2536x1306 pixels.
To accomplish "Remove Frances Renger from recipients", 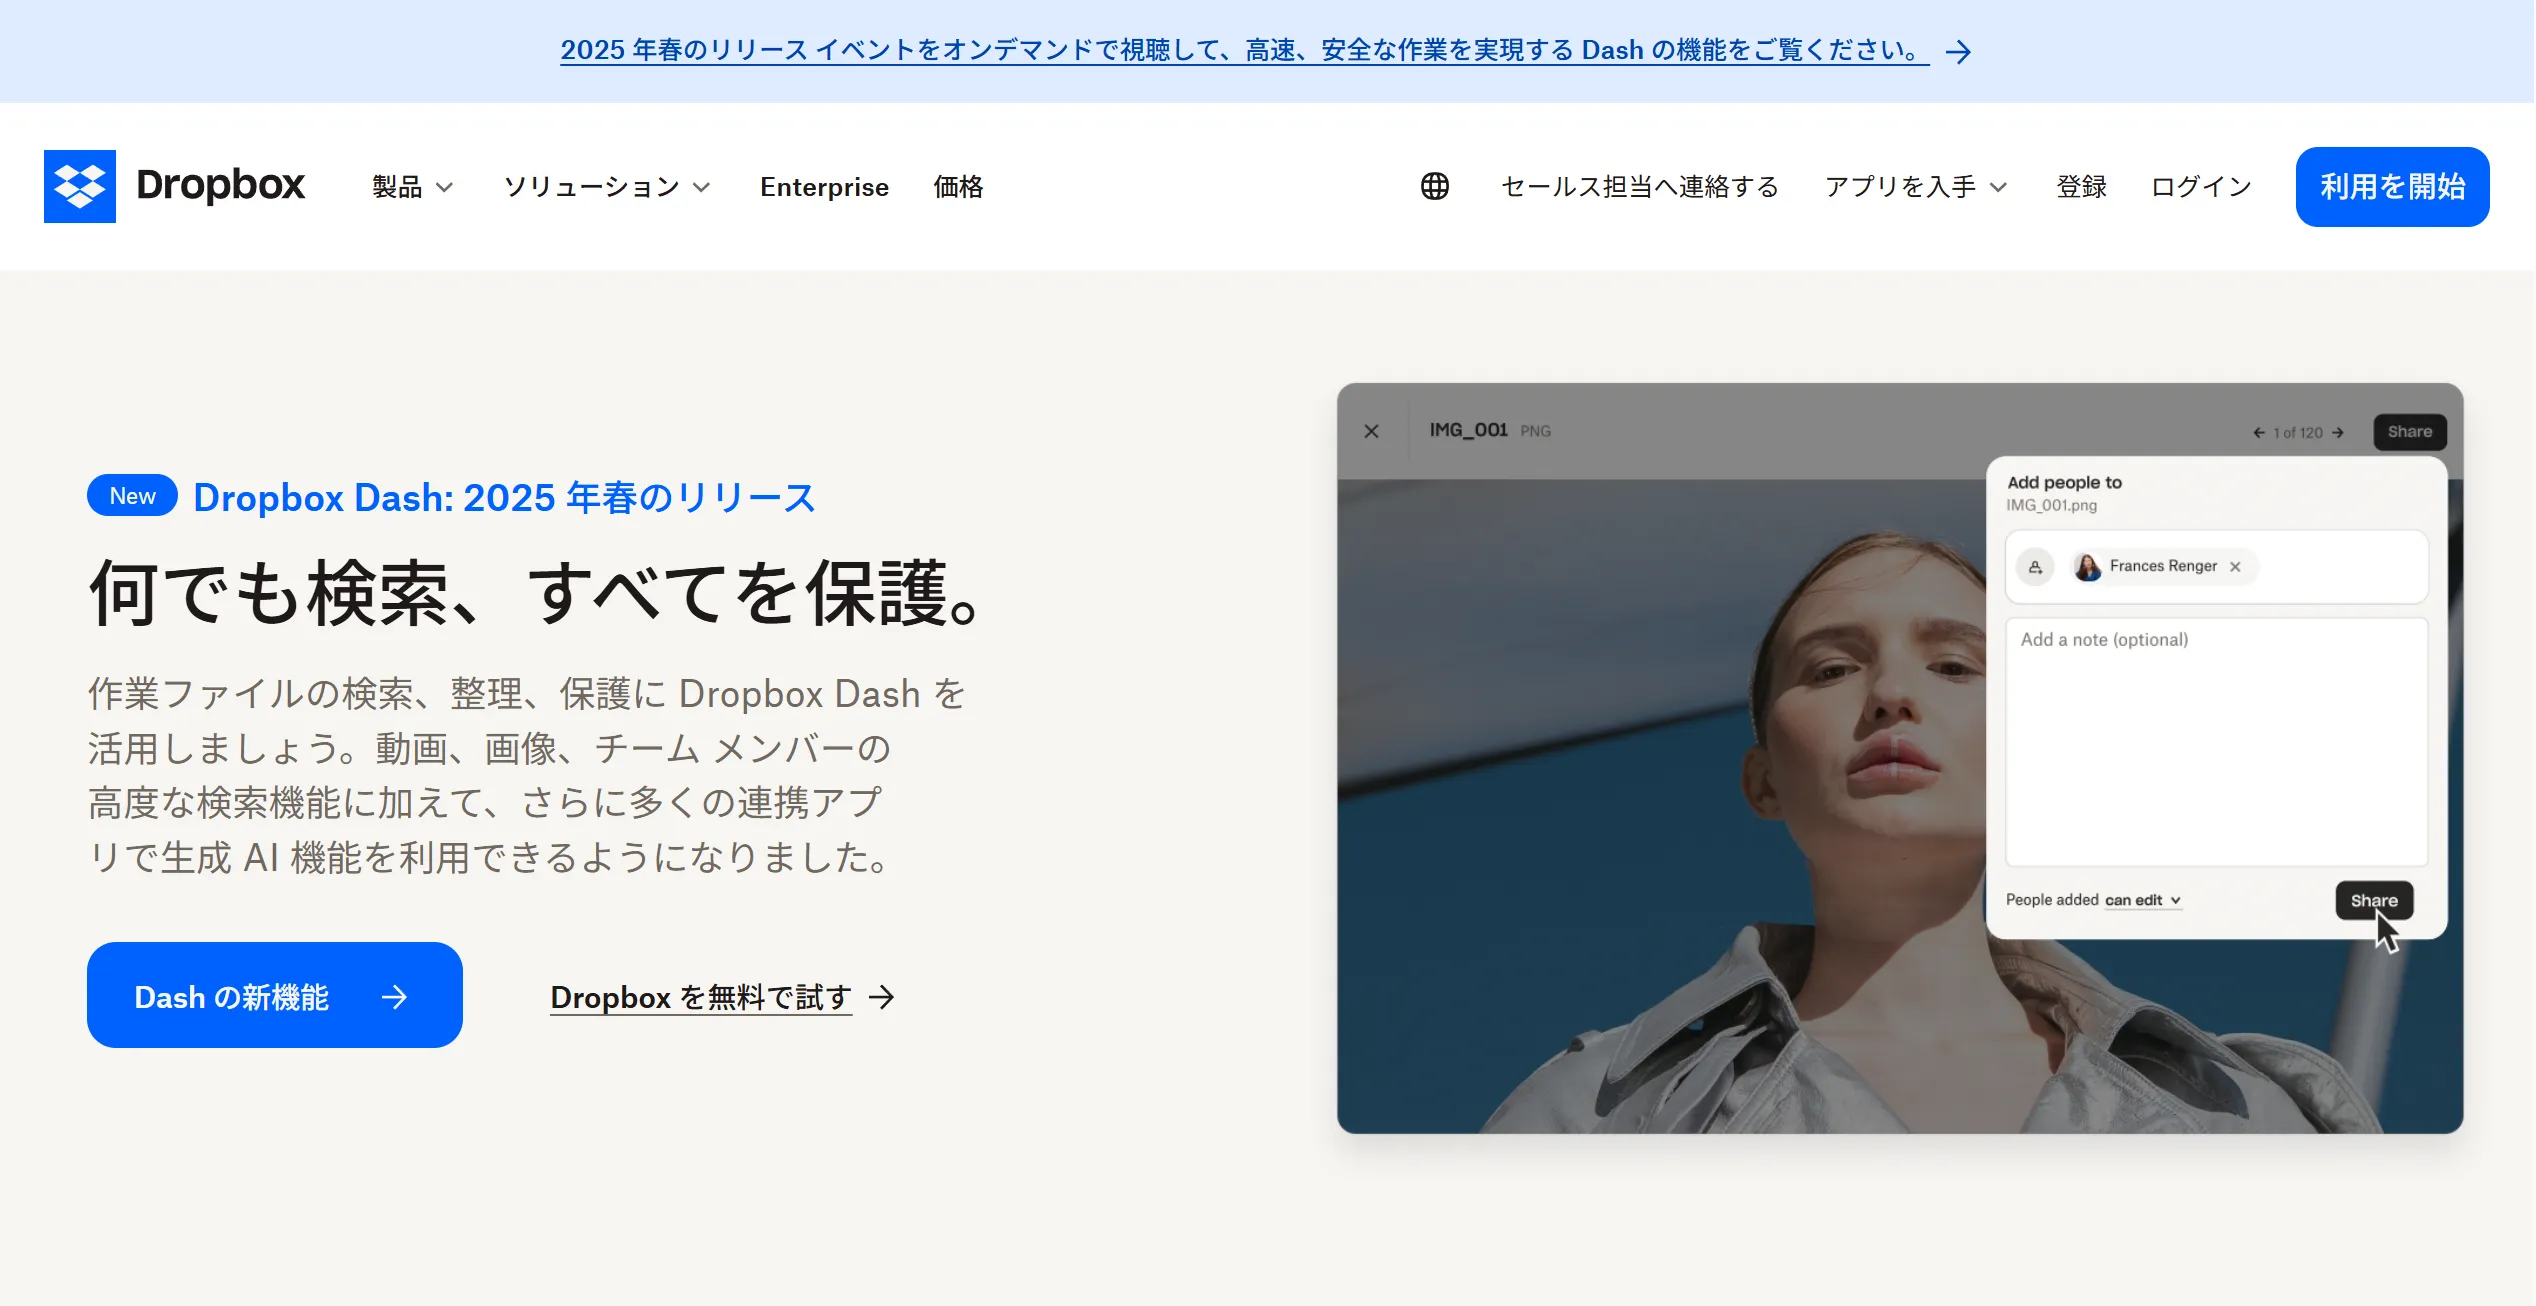I will click(x=2236, y=566).
